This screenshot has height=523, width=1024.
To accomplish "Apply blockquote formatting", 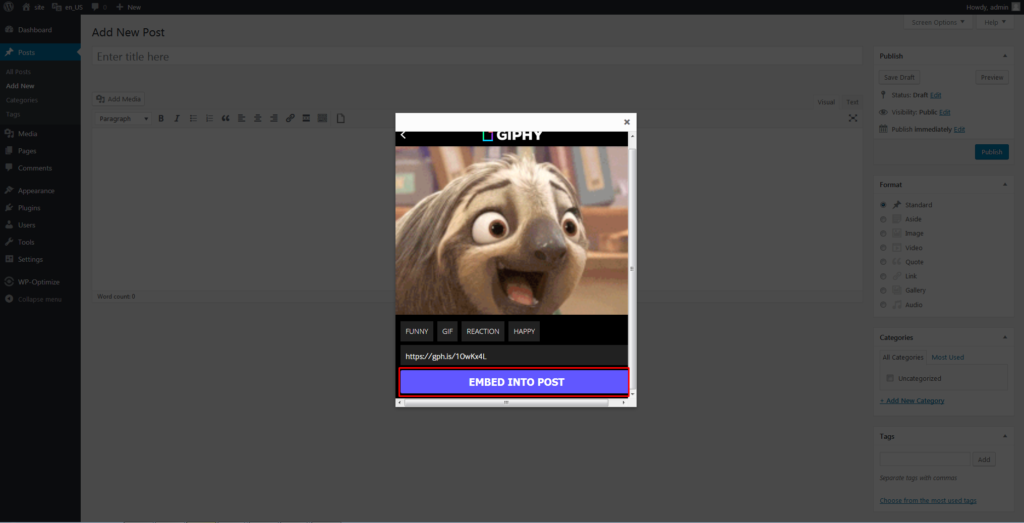I will click(226, 118).
